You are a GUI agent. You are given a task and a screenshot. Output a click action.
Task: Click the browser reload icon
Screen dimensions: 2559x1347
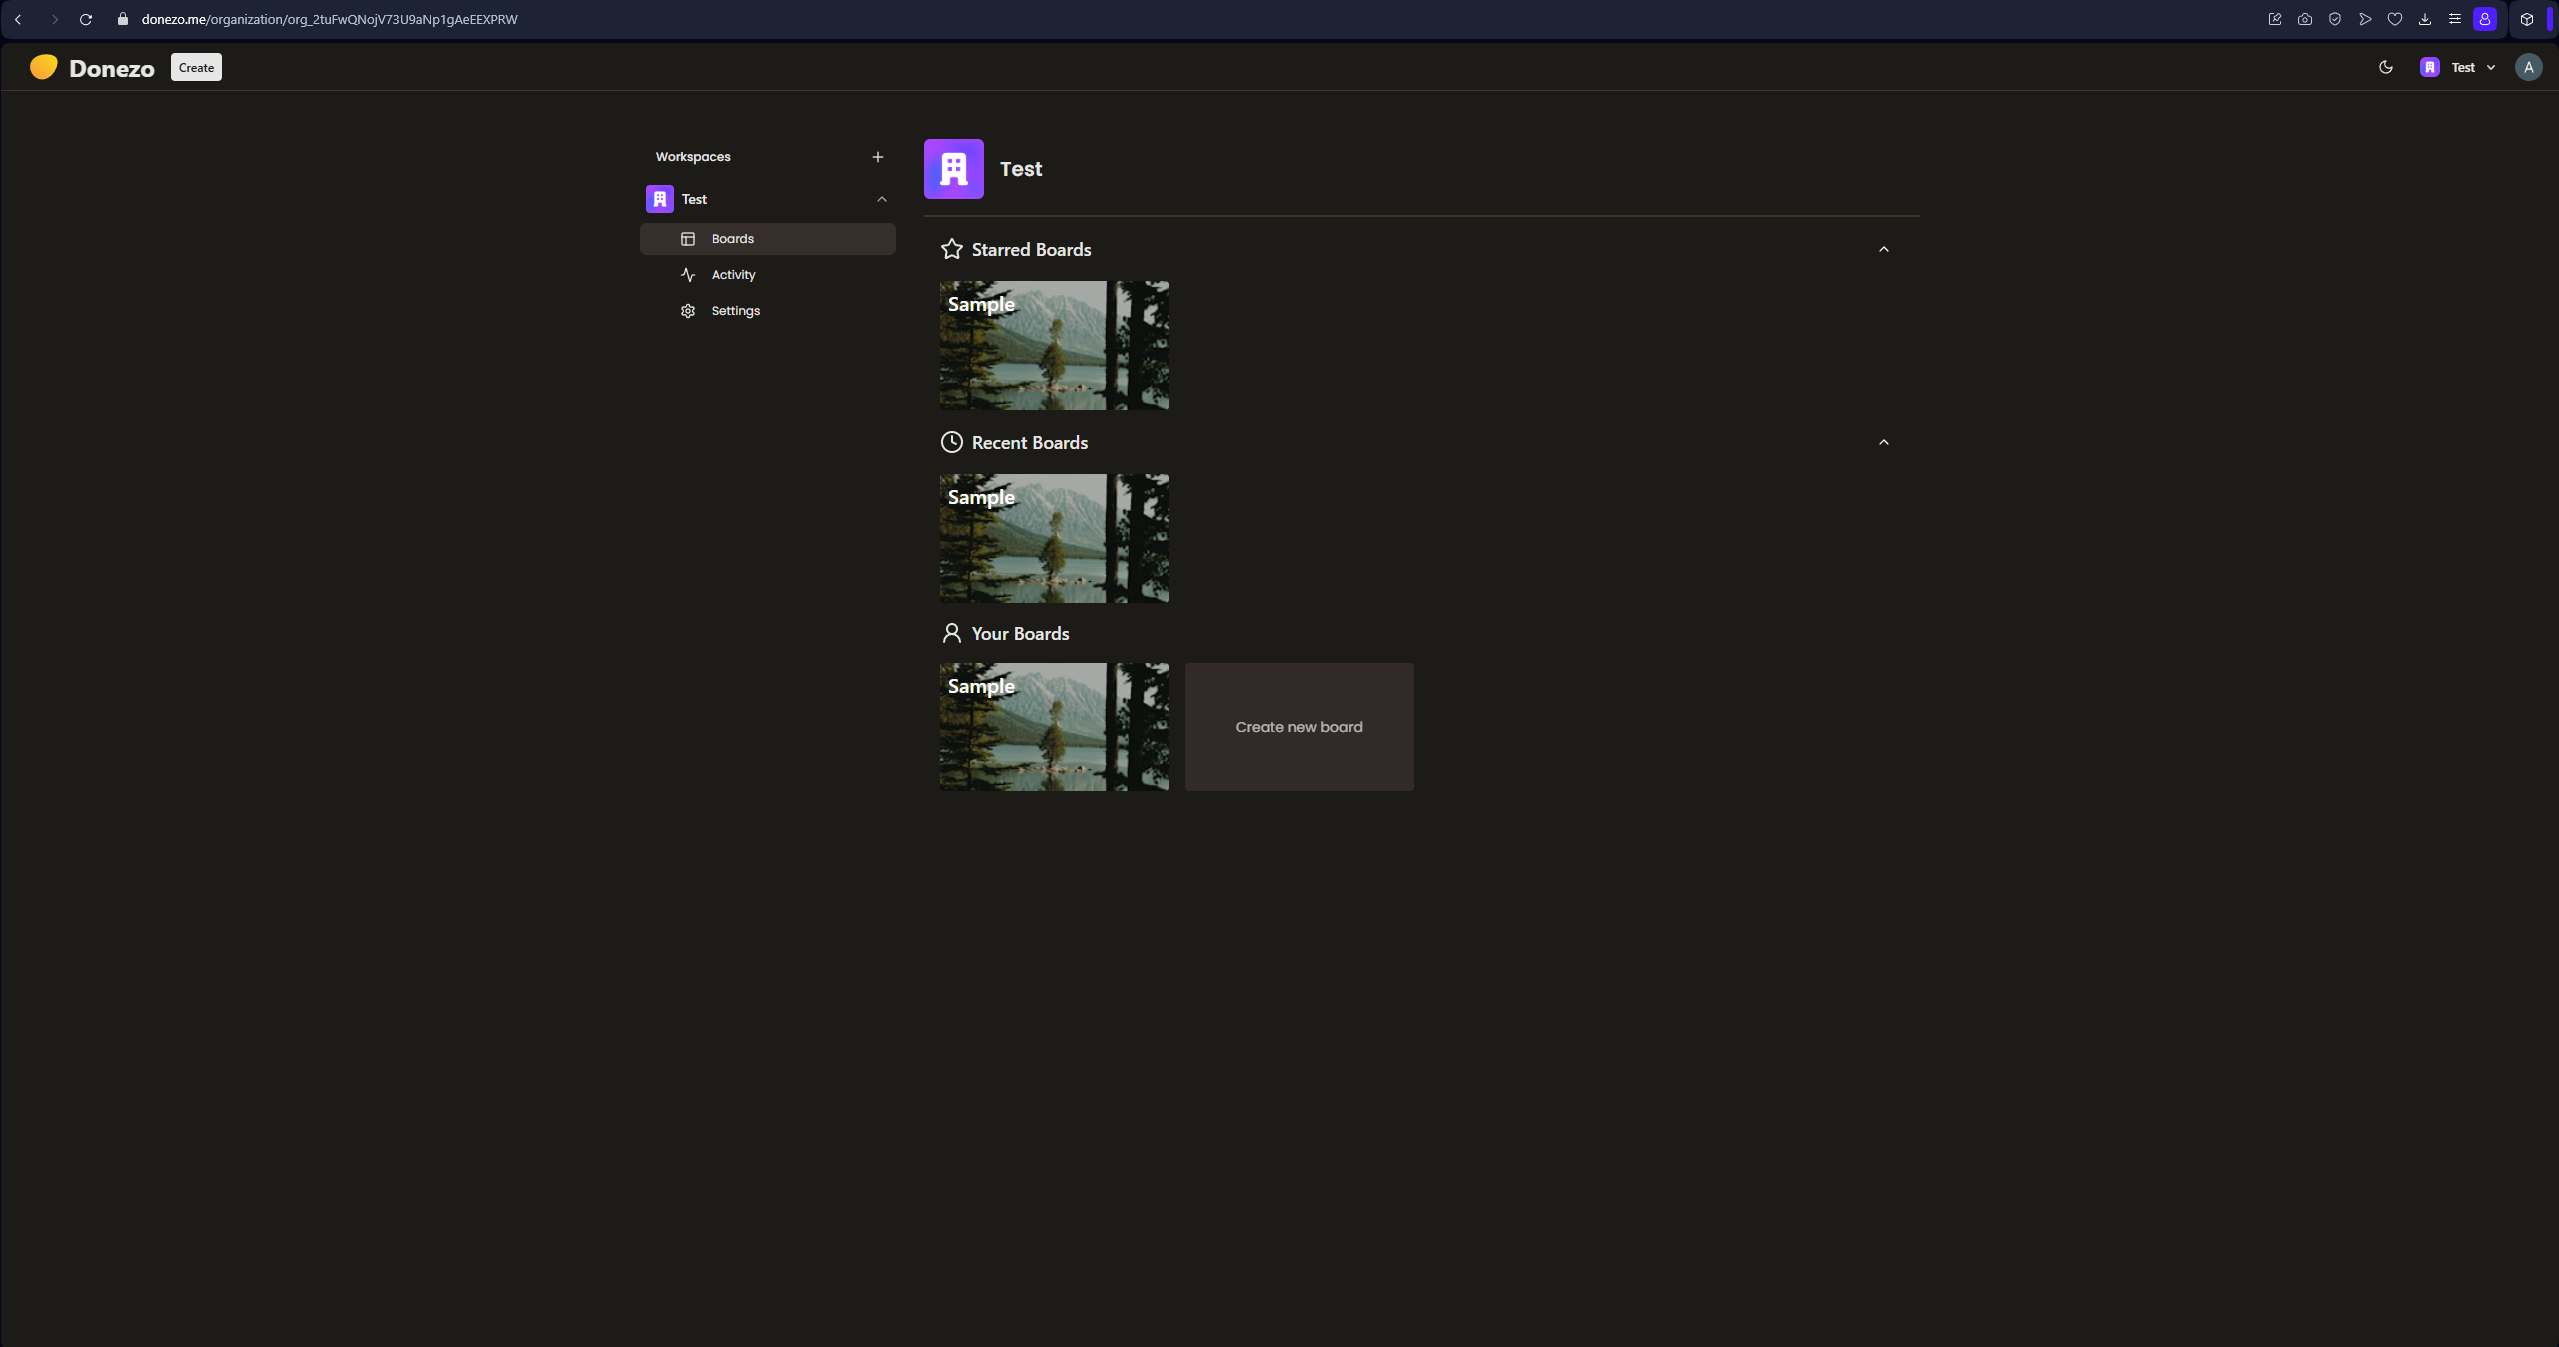click(86, 19)
